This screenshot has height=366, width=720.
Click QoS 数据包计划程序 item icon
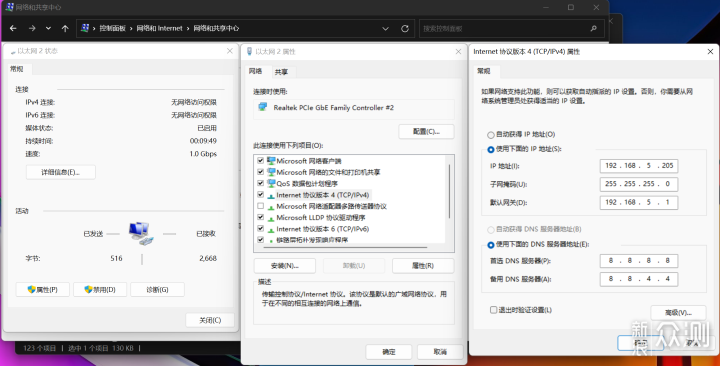(x=271, y=183)
